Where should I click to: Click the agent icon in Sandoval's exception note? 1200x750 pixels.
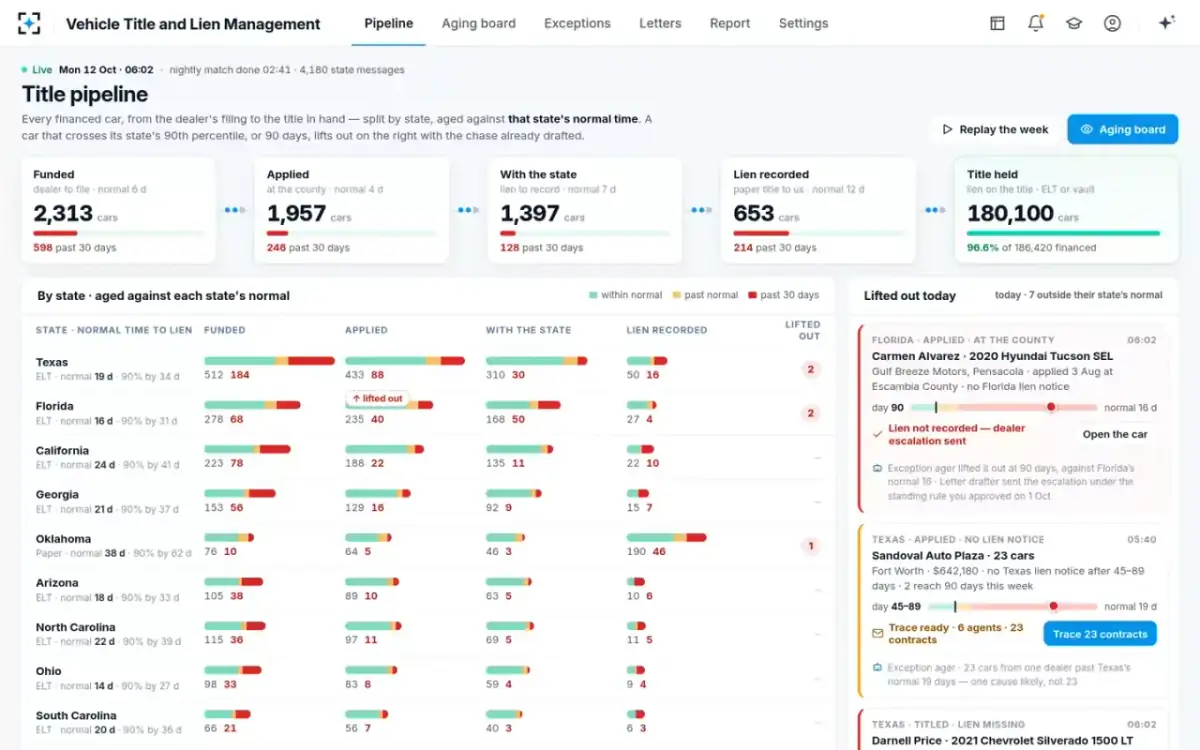coord(877,667)
